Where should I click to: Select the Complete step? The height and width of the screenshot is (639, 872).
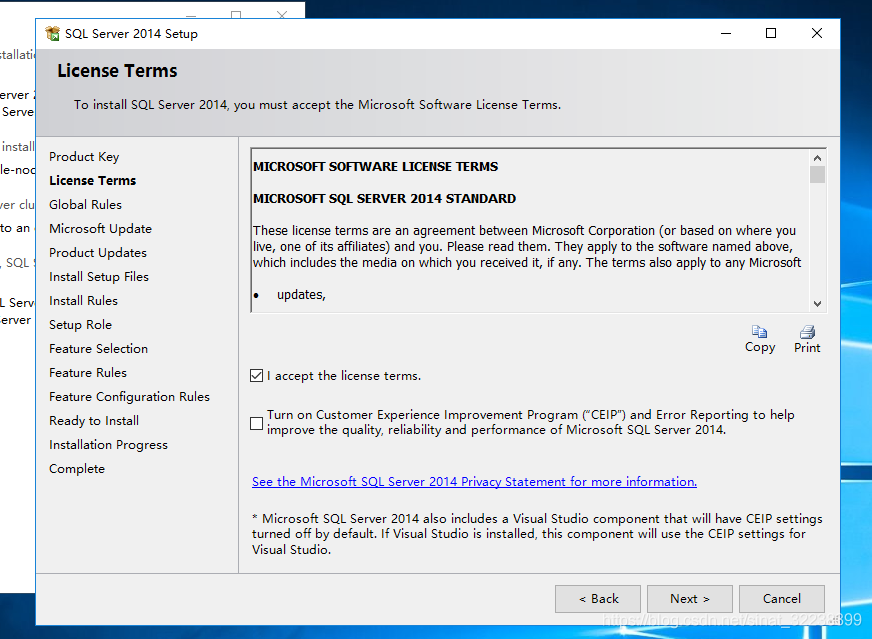pyautogui.click(x=77, y=469)
